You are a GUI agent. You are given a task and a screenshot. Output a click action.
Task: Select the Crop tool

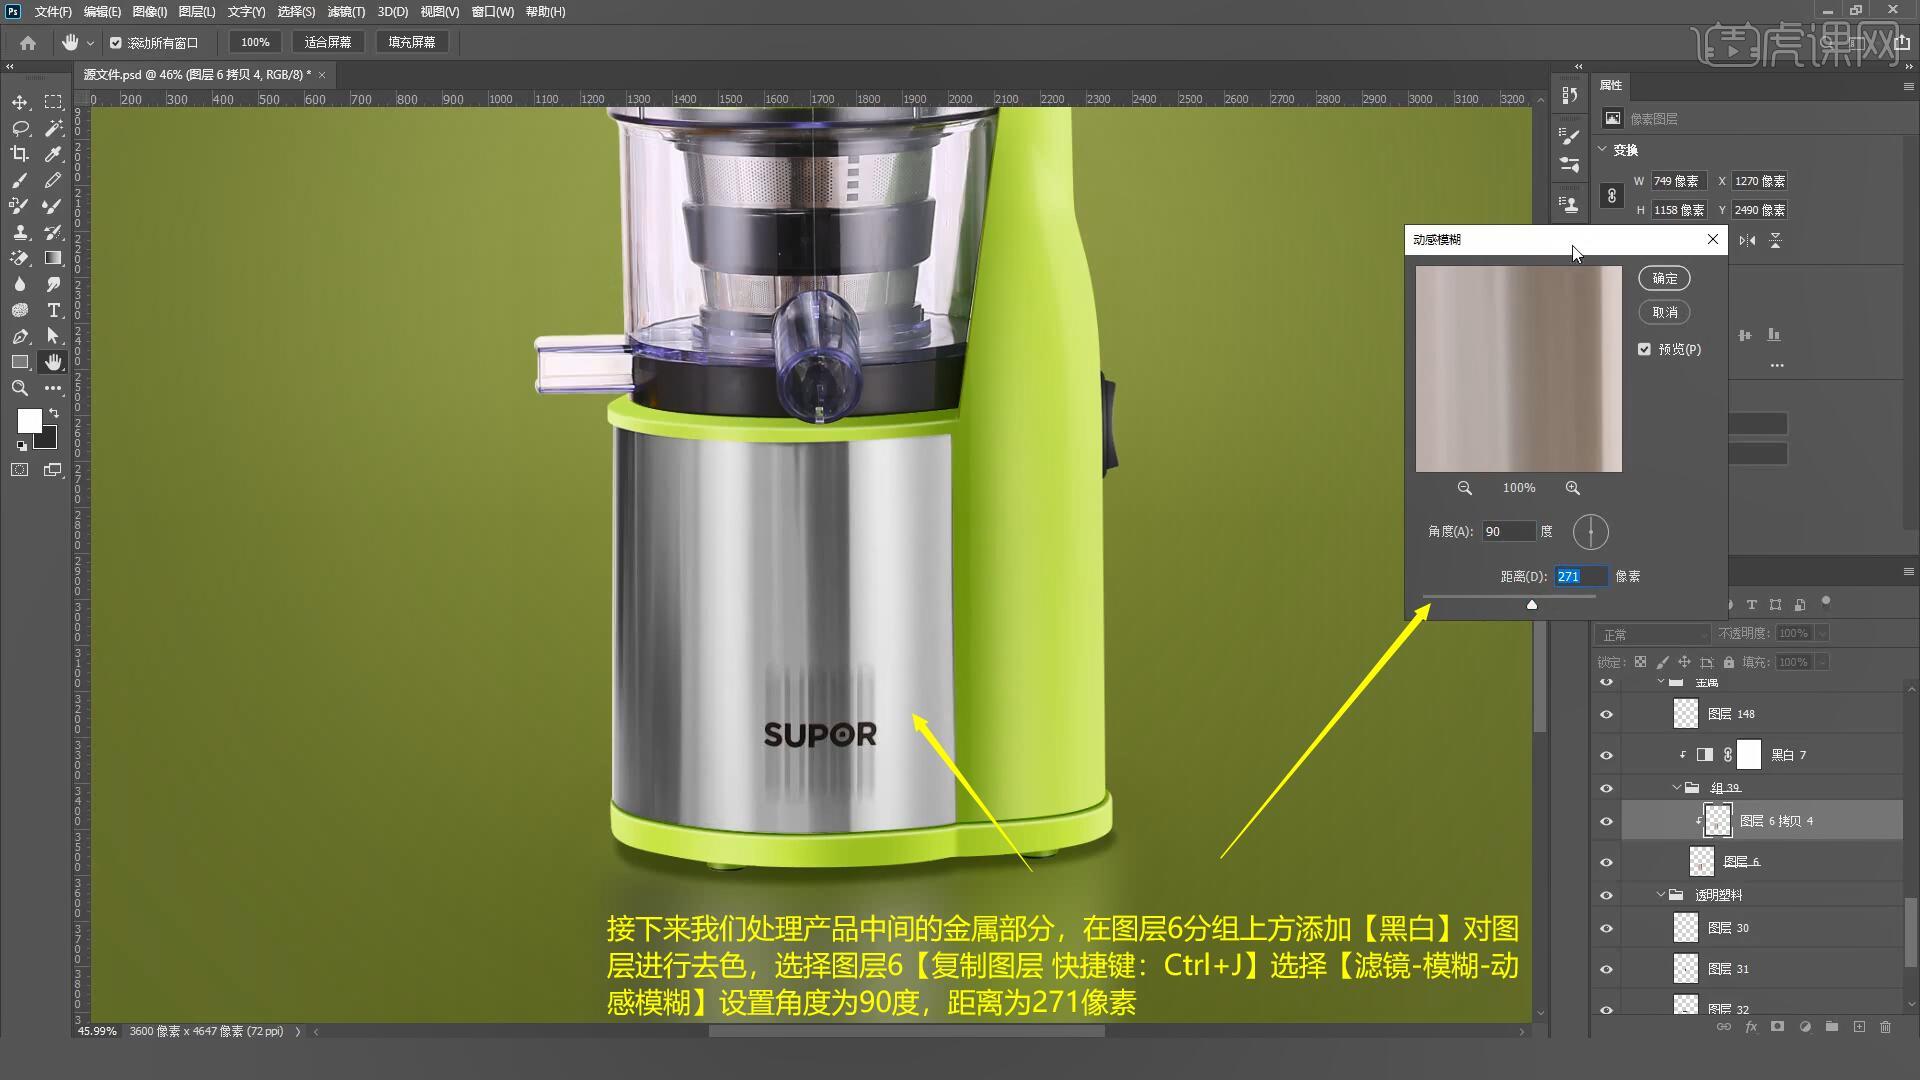(19, 154)
